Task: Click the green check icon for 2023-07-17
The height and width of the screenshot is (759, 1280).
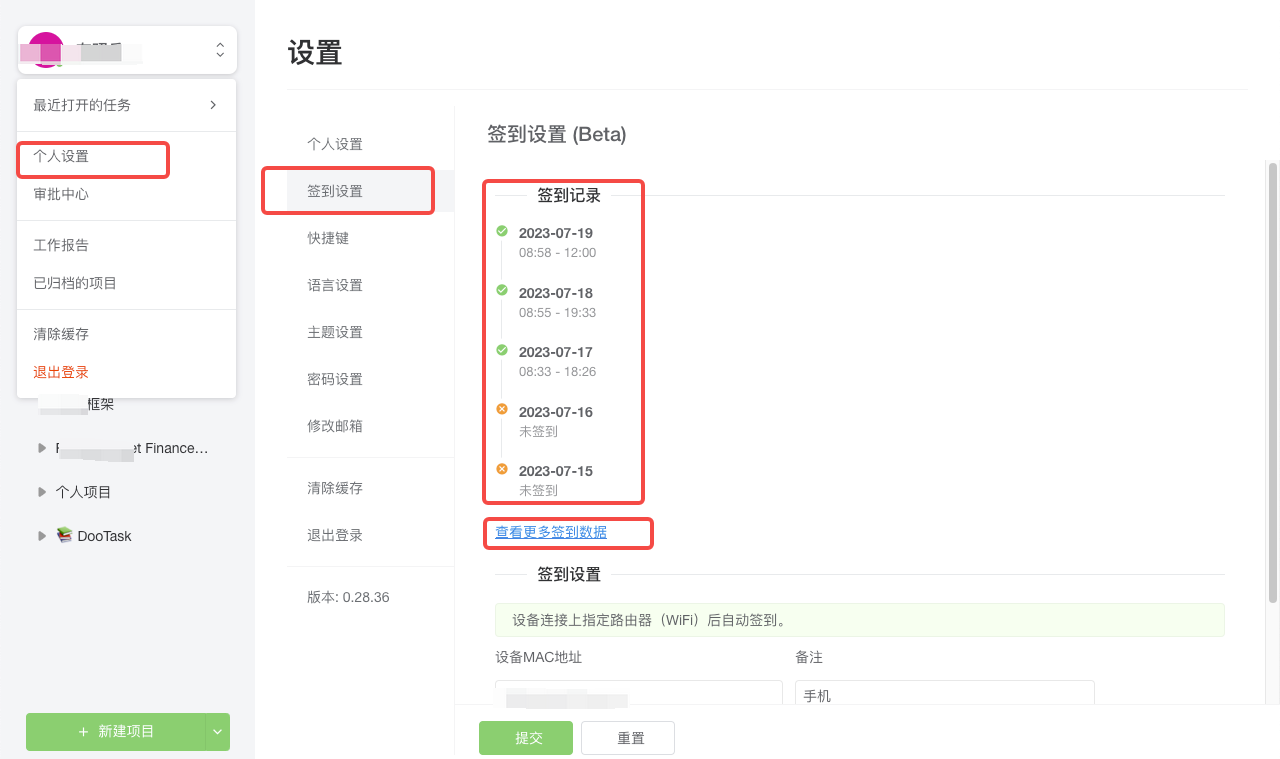Action: [503, 350]
